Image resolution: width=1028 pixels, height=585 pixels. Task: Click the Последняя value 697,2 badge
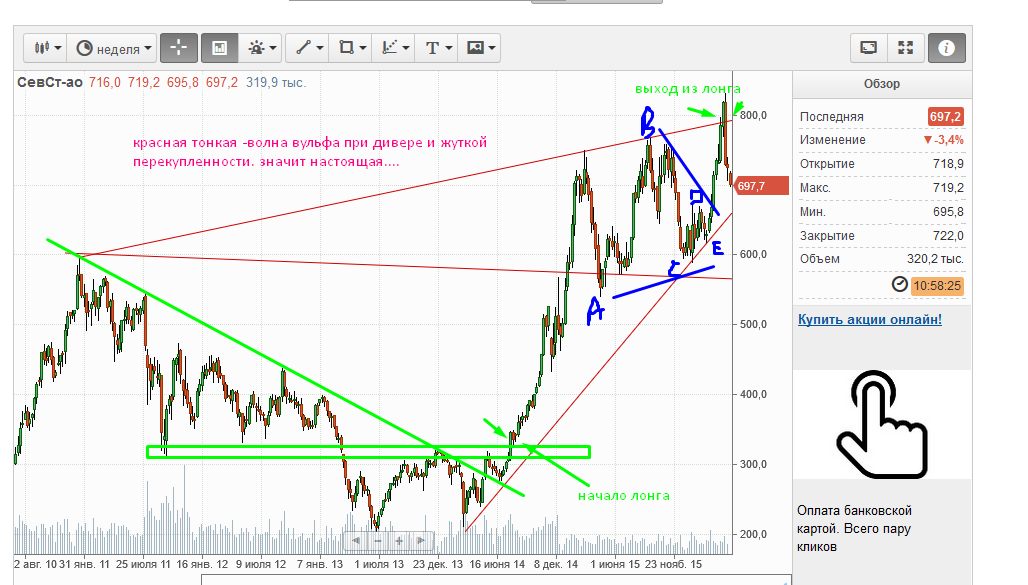pyautogui.click(x=945, y=117)
